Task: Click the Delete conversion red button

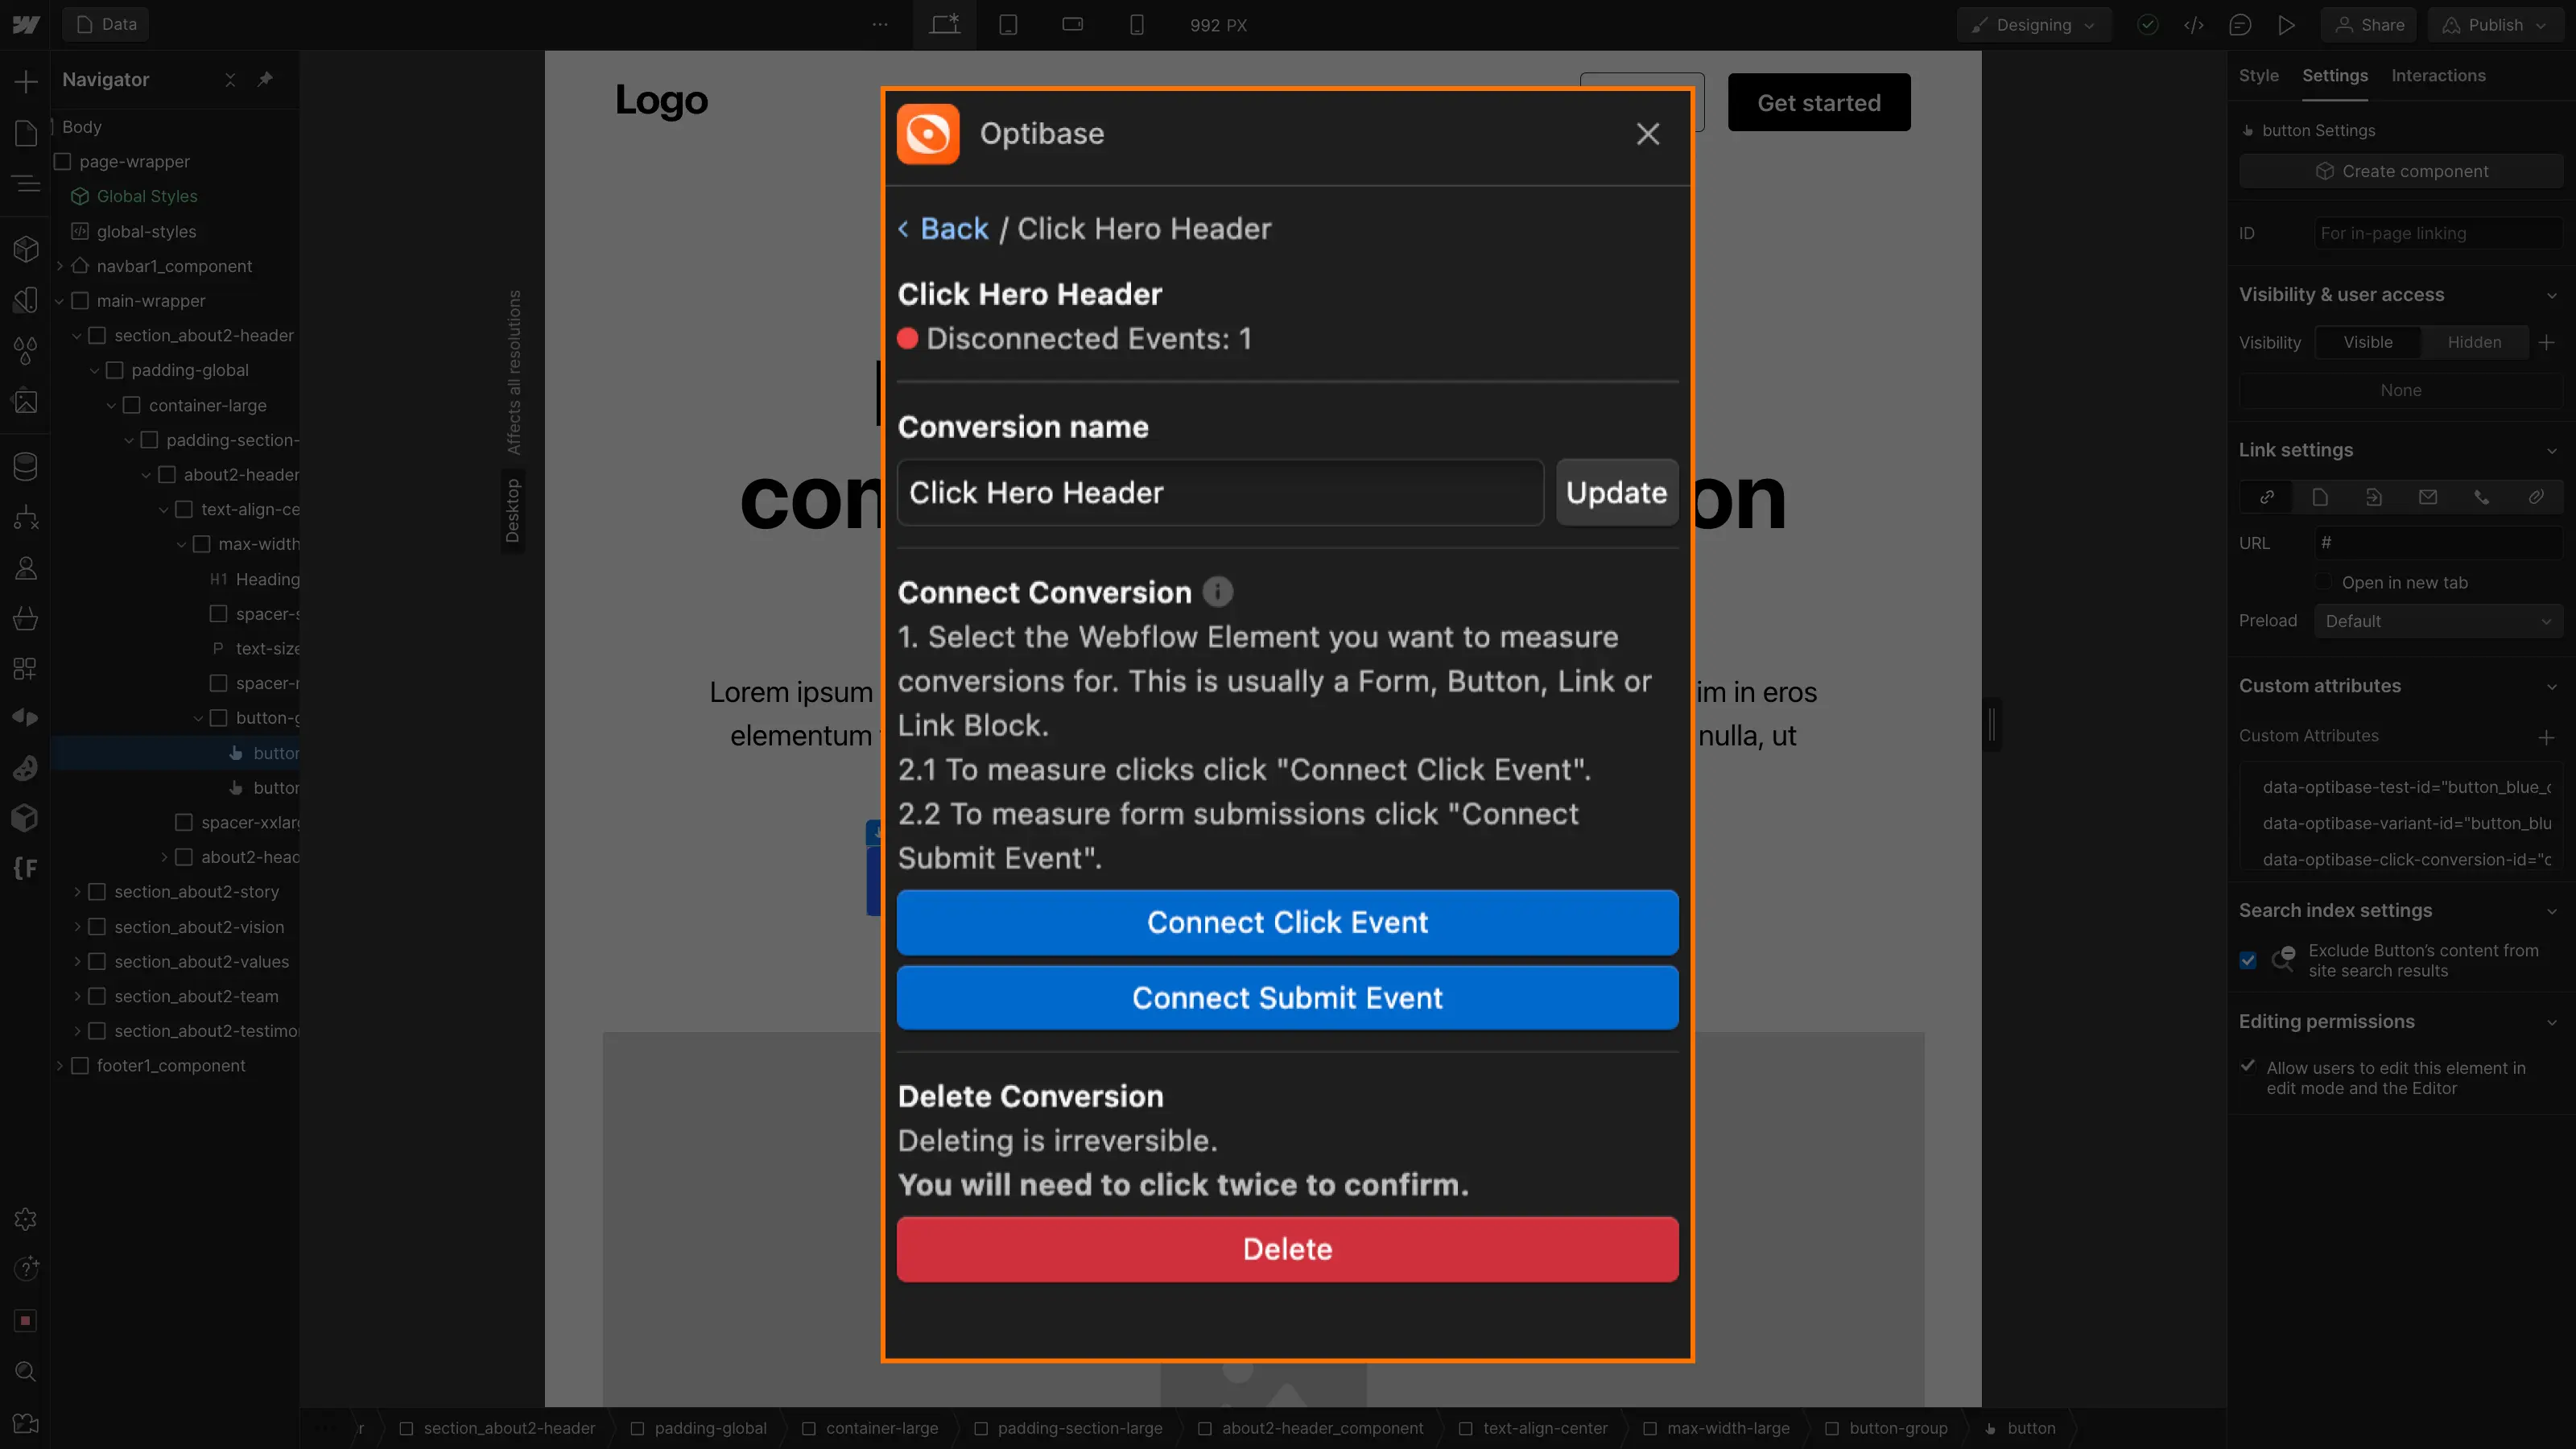Action: pos(1288,1249)
